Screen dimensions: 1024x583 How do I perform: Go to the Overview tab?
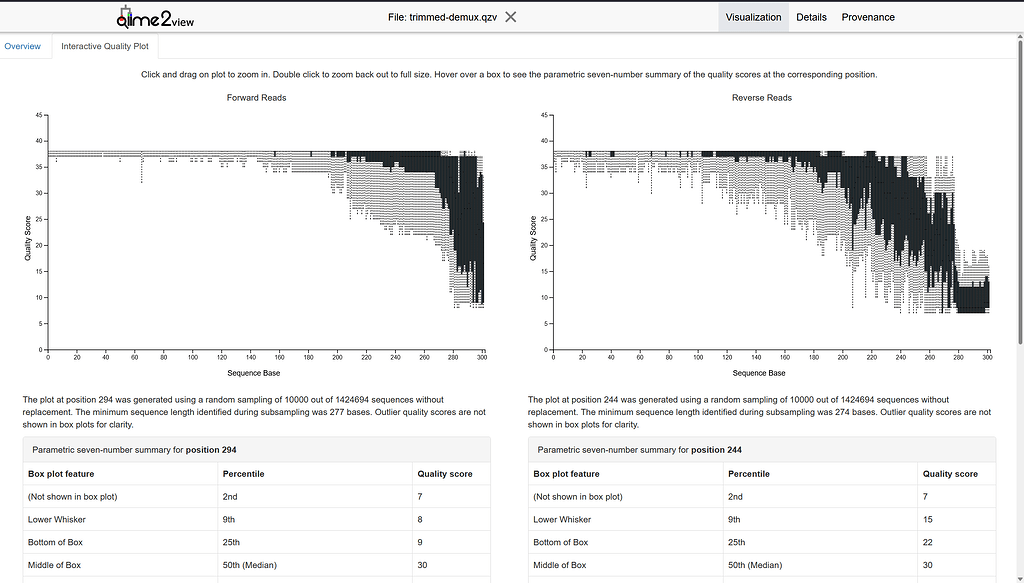(x=23, y=46)
